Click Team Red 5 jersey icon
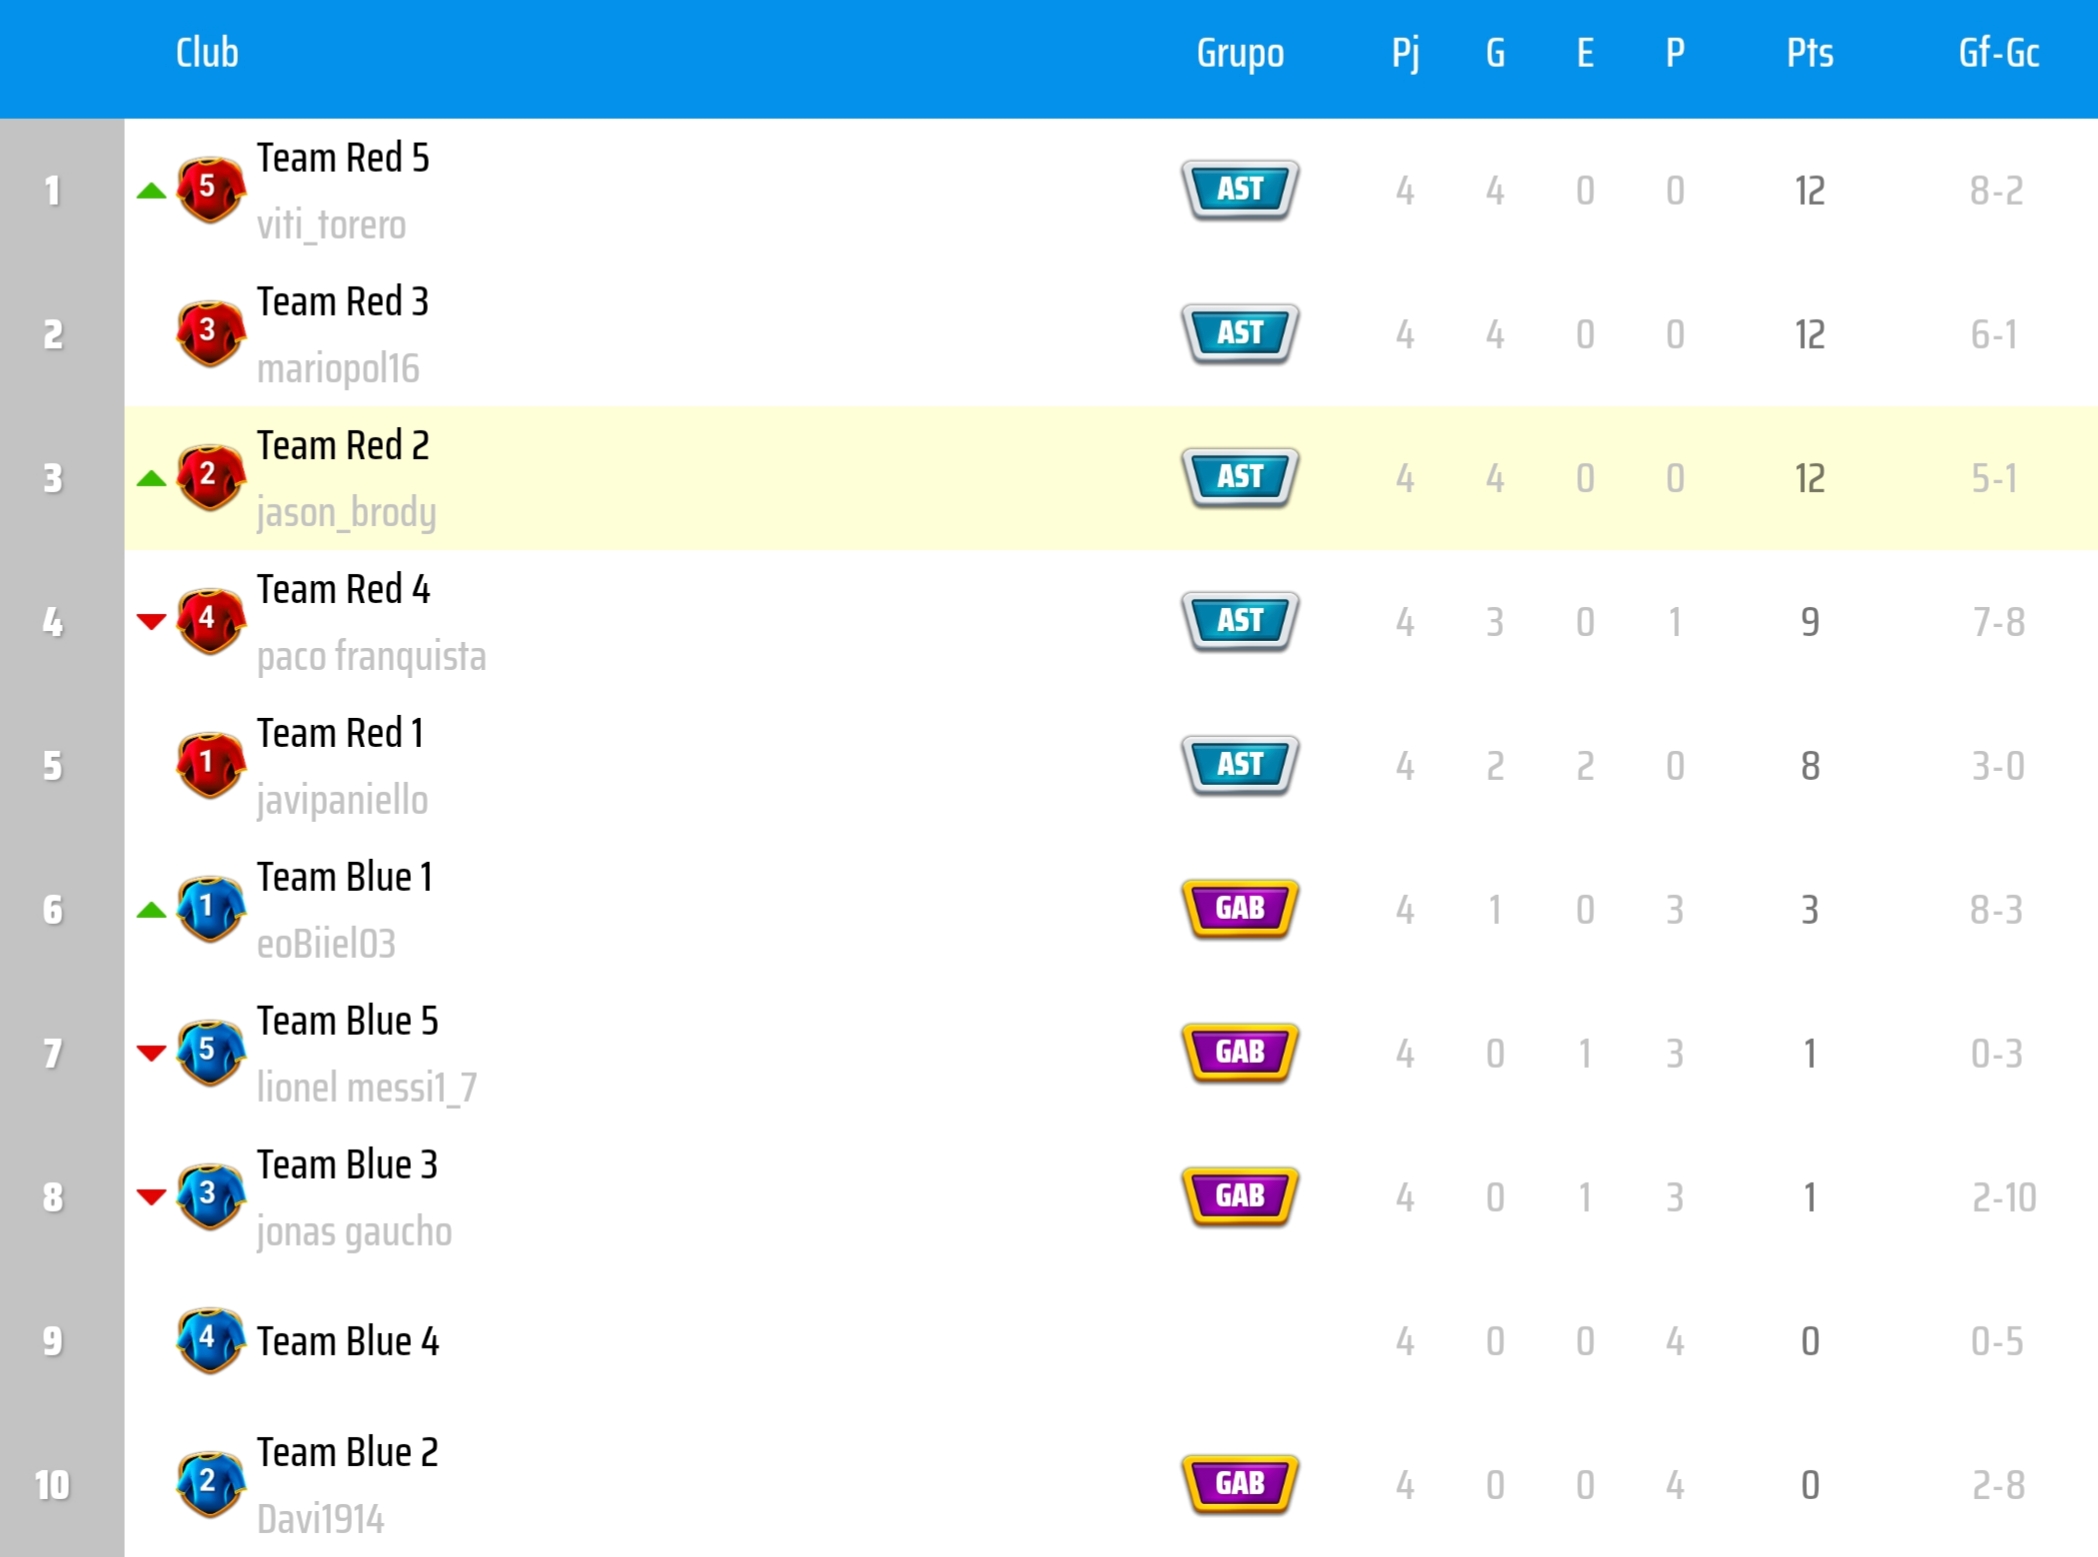The height and width of the screenshot is (1557, 2098). pyautogui.click(x=210, y=189)
